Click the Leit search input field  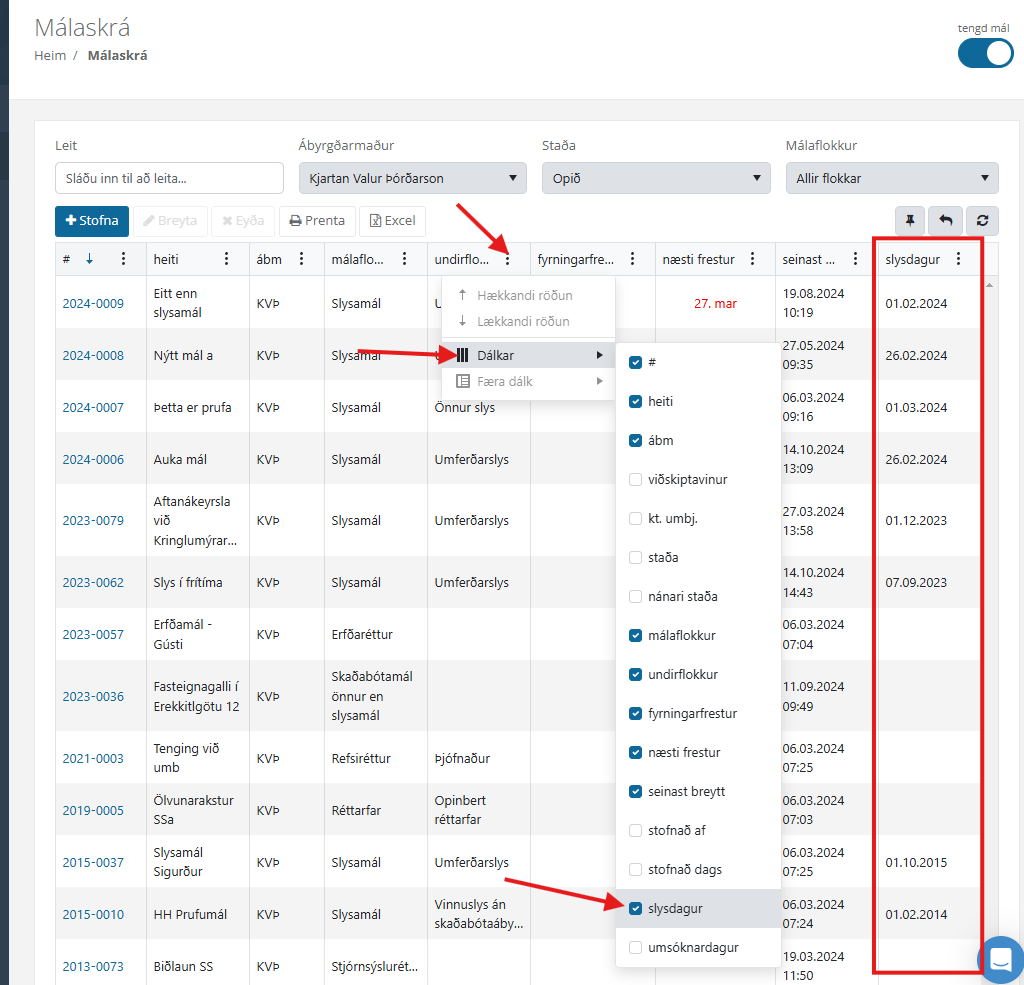[169, 178]
